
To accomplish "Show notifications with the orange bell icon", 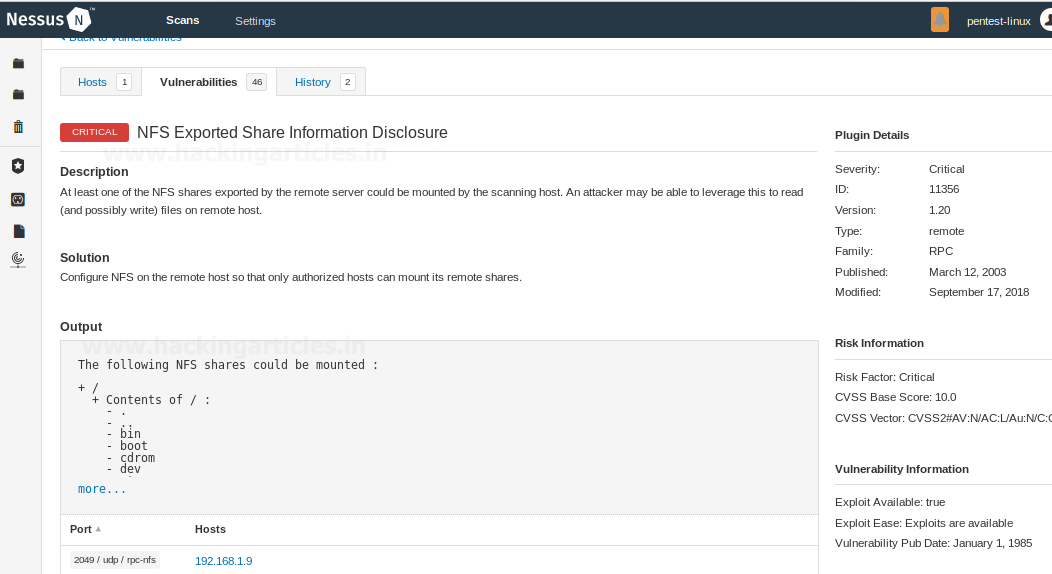I will point(940,20).
